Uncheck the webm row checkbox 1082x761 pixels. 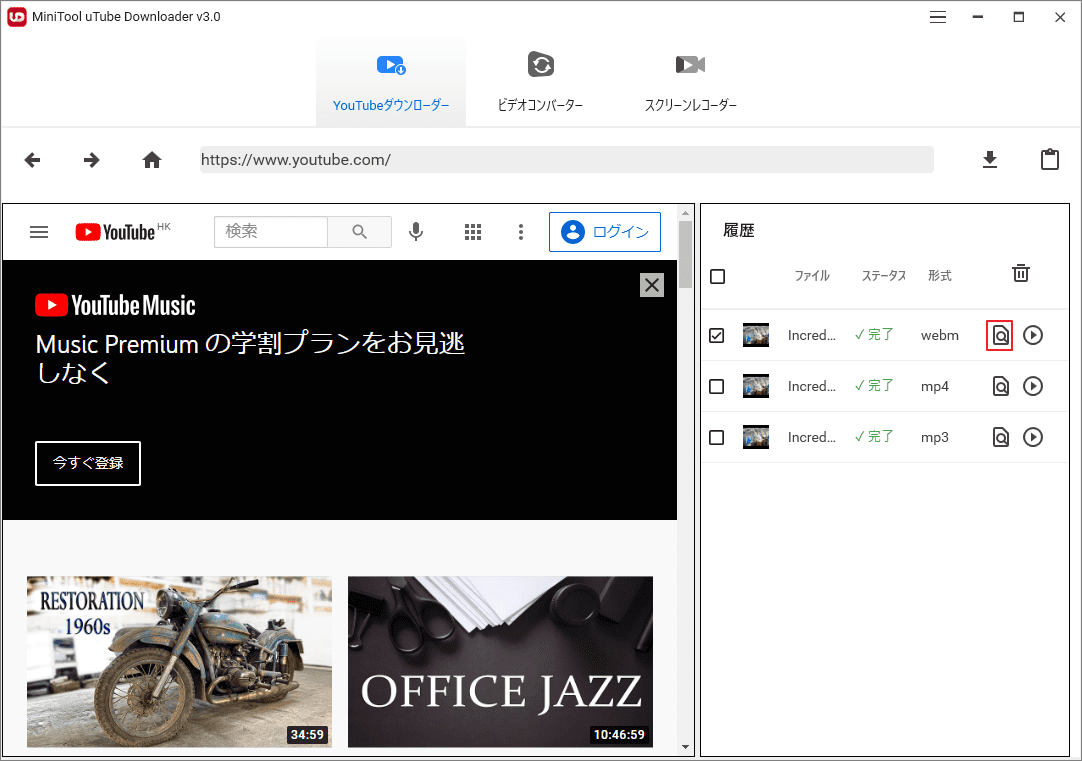(x=717, y=335)
